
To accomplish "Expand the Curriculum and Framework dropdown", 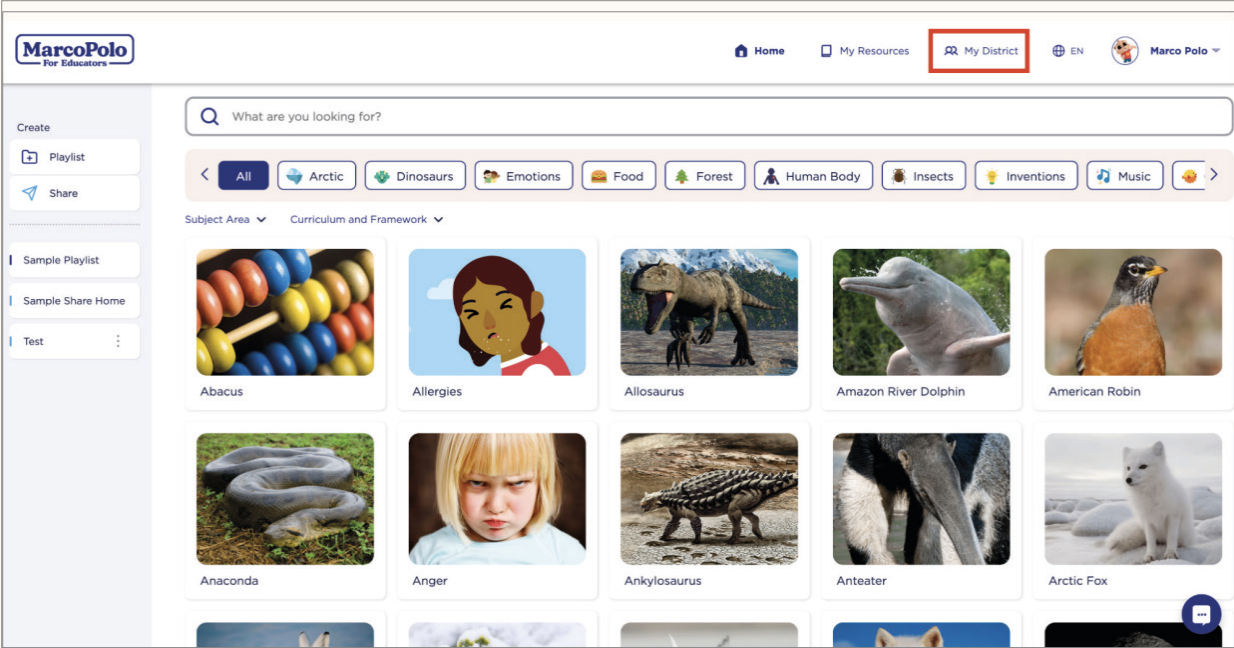I will (x=367, y=219).
